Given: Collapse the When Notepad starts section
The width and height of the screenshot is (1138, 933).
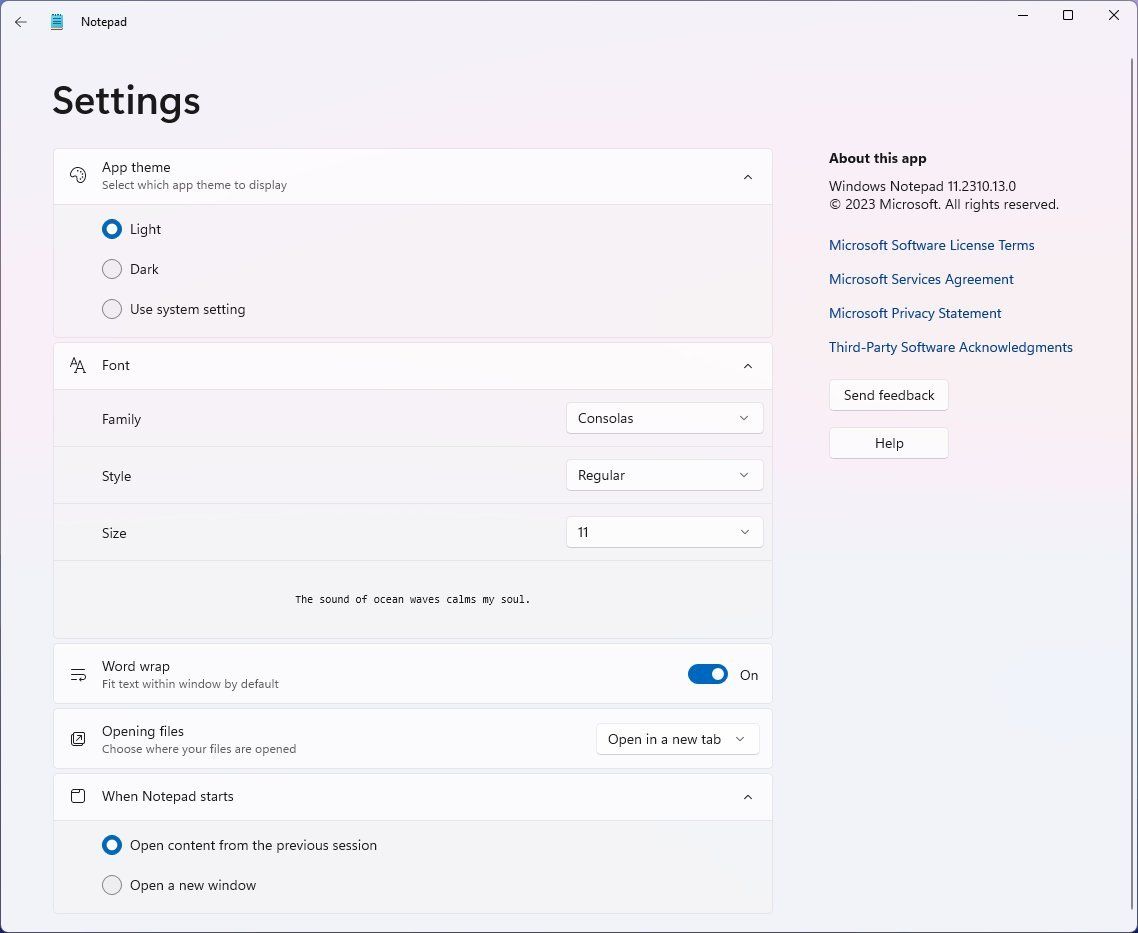Looking at the screenshot, I should click(747, 797).
